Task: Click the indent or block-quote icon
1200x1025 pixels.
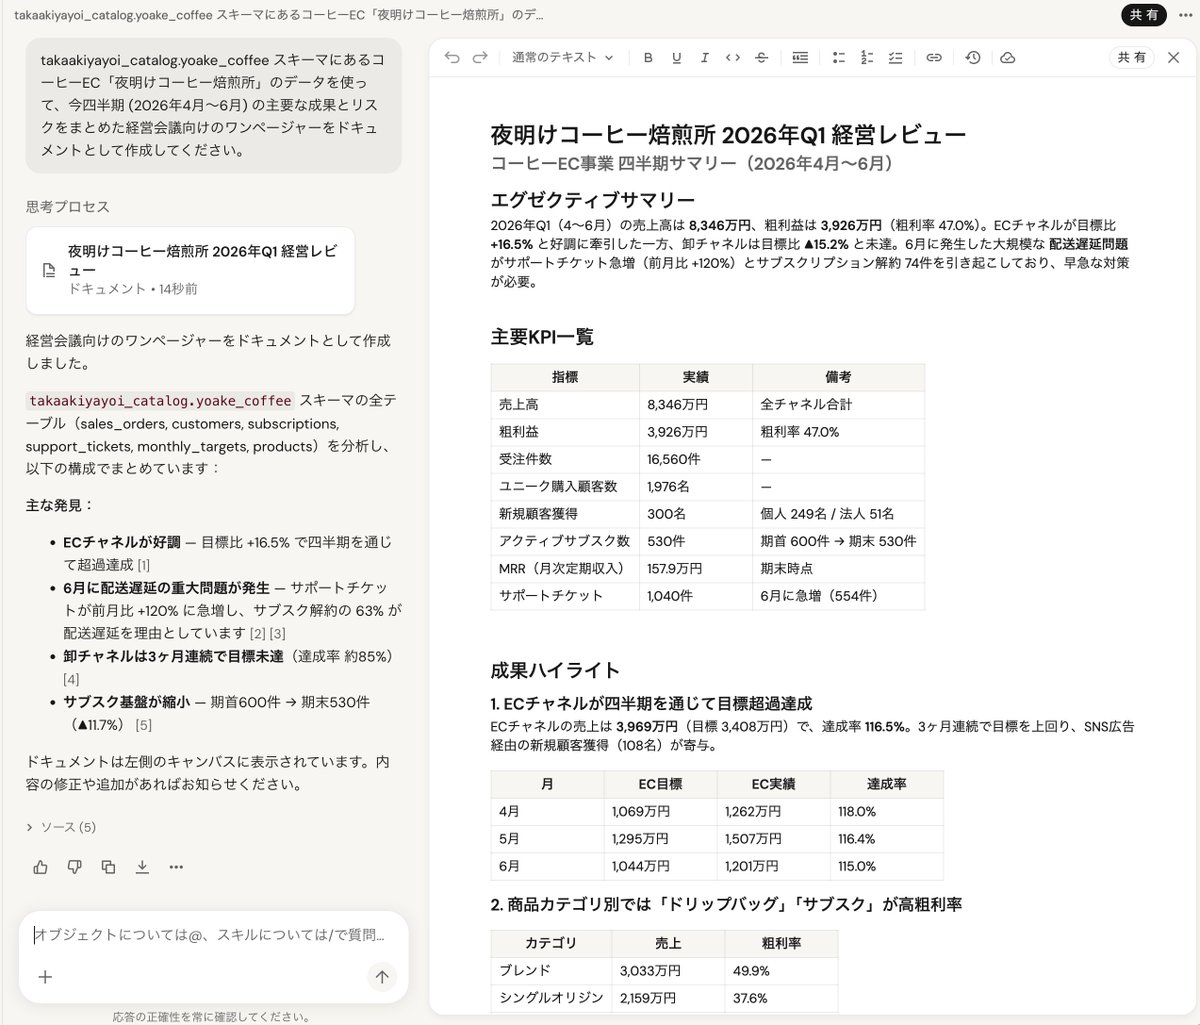Action: 800,58
